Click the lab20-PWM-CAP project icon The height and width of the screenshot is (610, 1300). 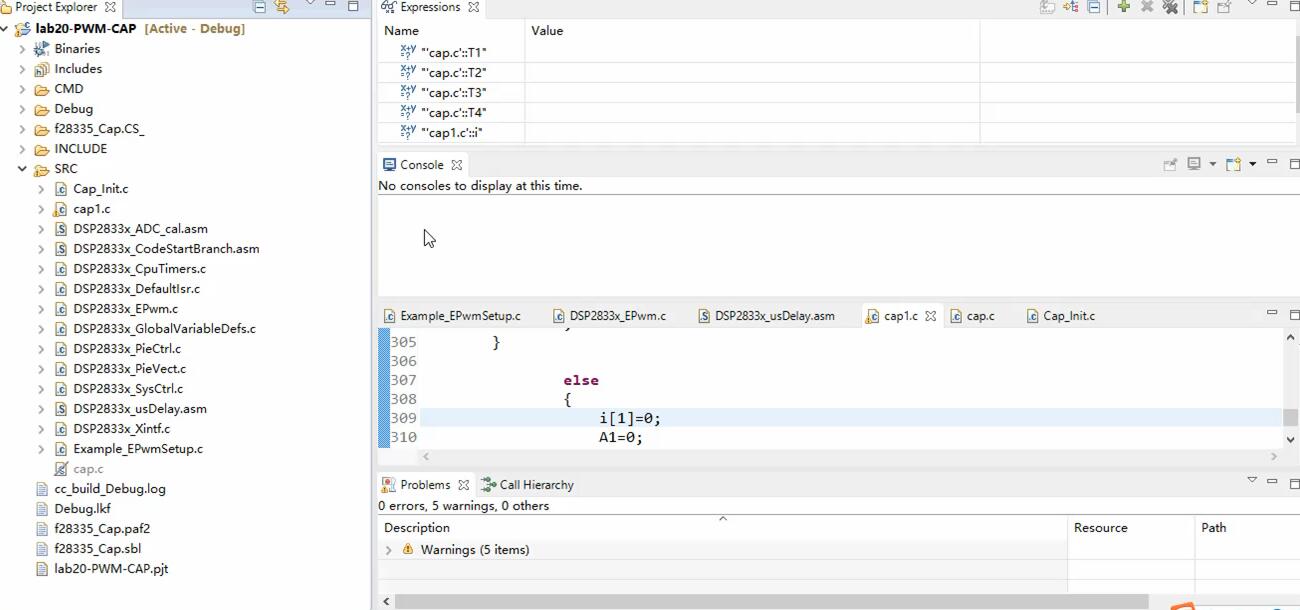tap(23, 29)
